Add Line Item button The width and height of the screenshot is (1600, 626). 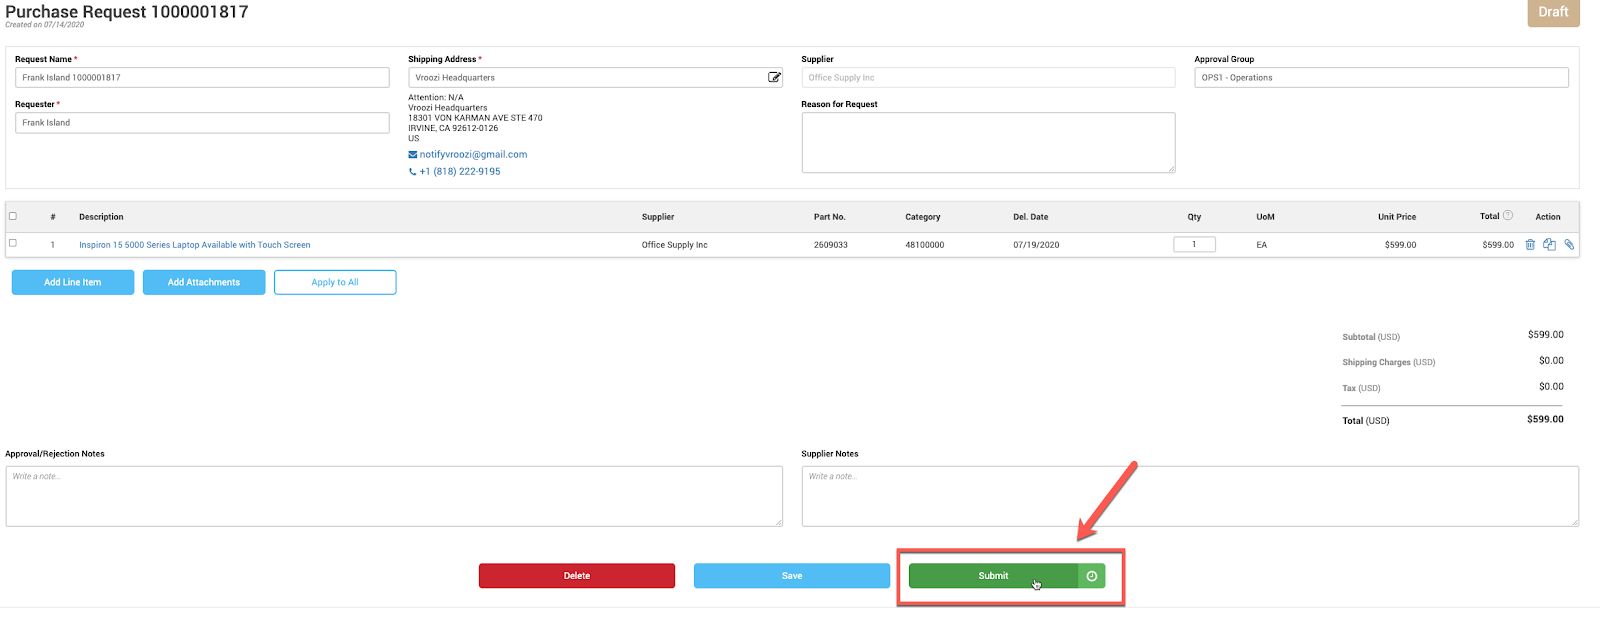click(x=73, y=282)
